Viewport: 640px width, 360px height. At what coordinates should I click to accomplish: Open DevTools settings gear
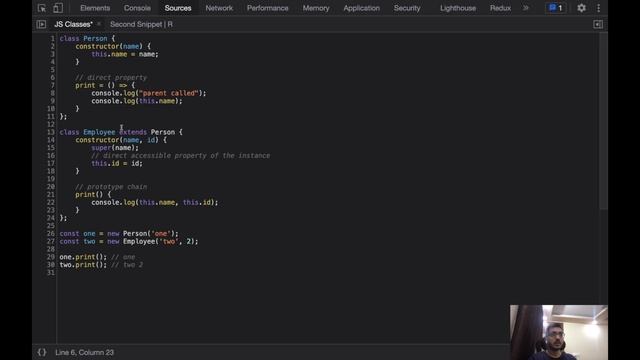(x=581, y=8)
